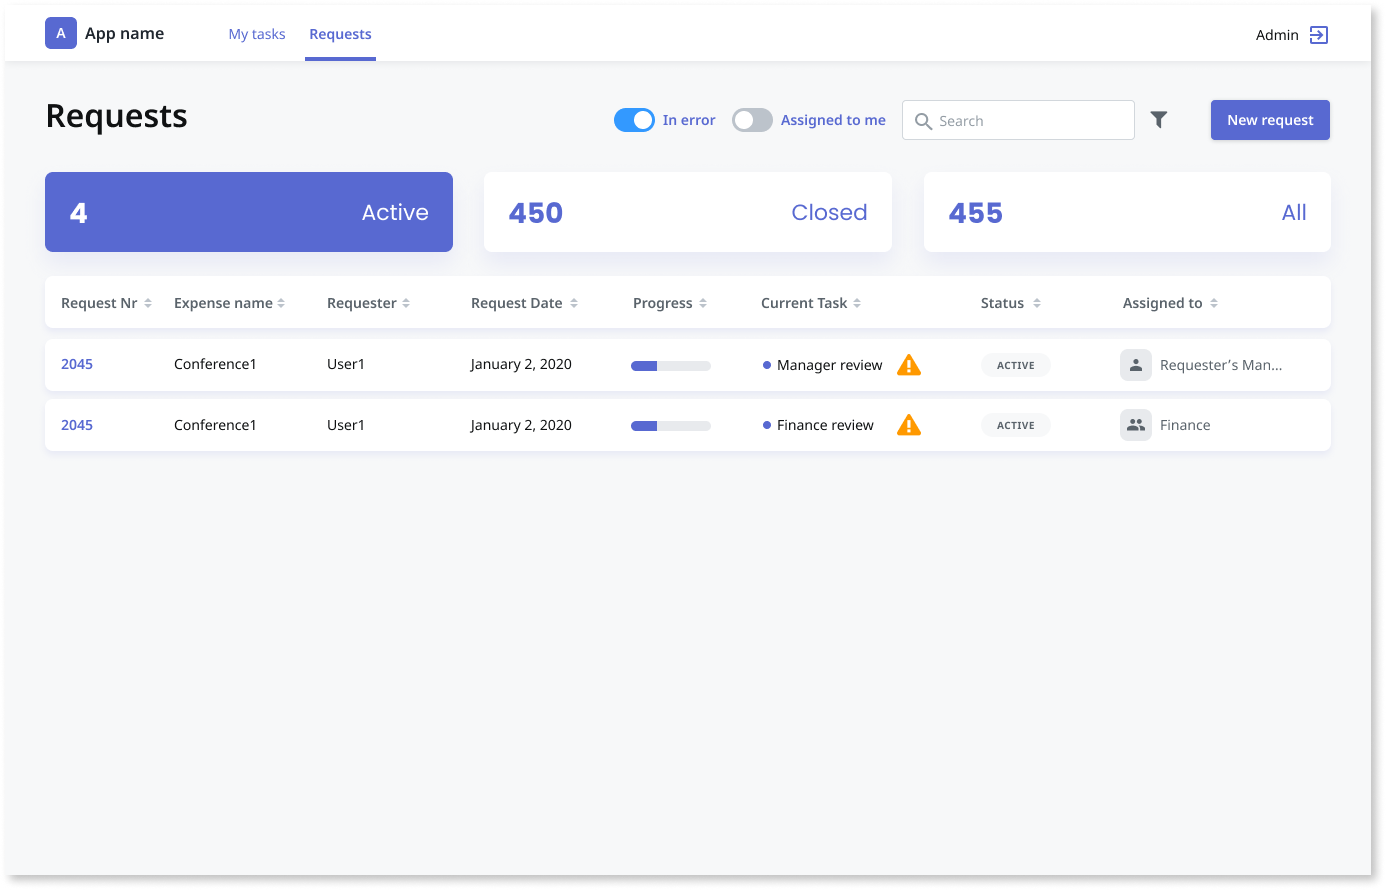Enable the Assigned to me toggle

pos(752,119)
